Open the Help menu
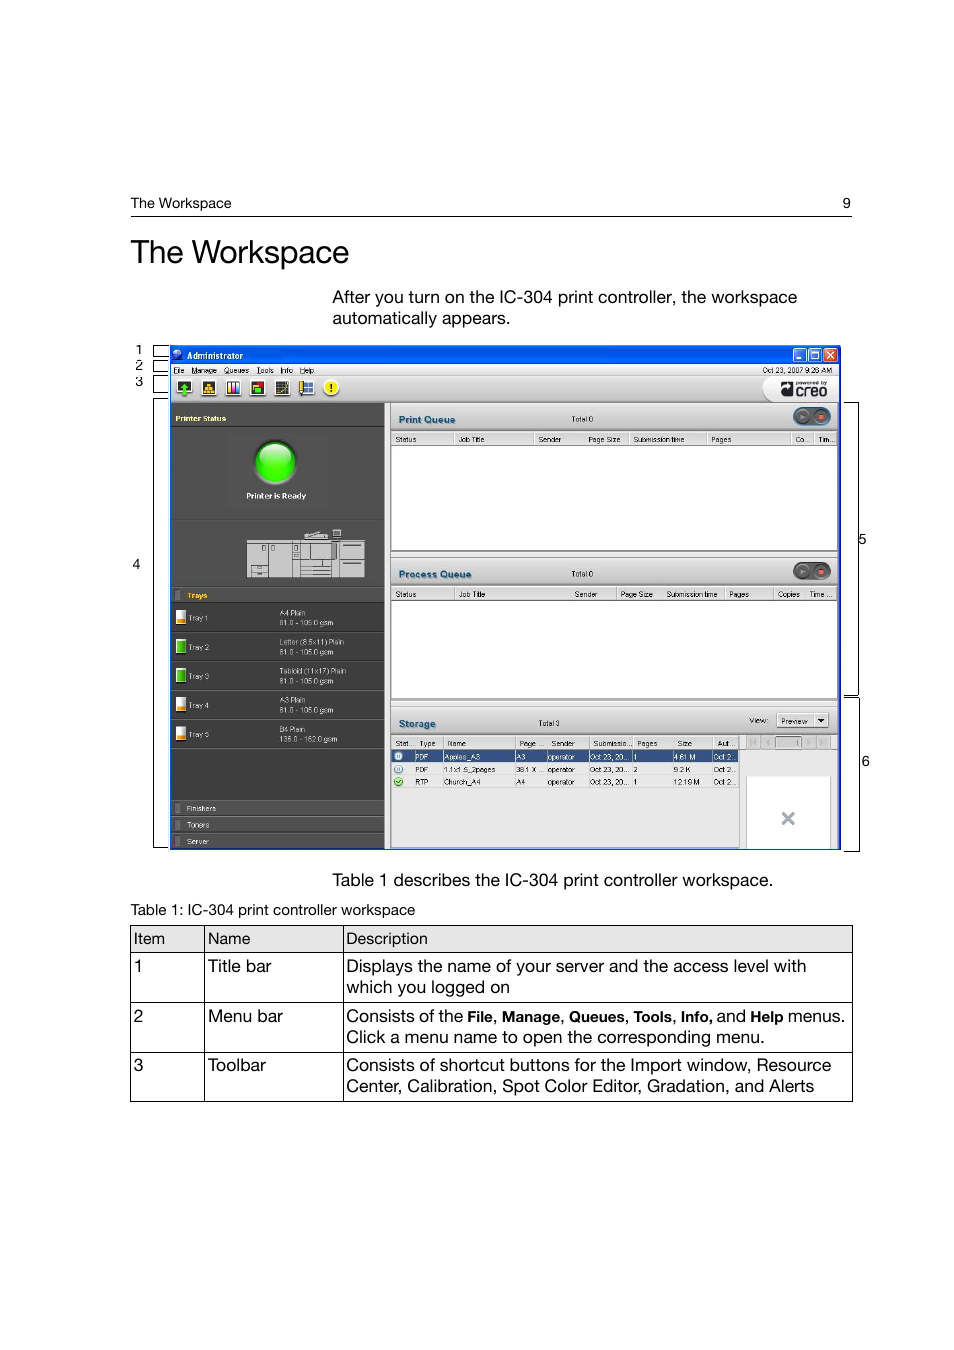 [307, 370]
